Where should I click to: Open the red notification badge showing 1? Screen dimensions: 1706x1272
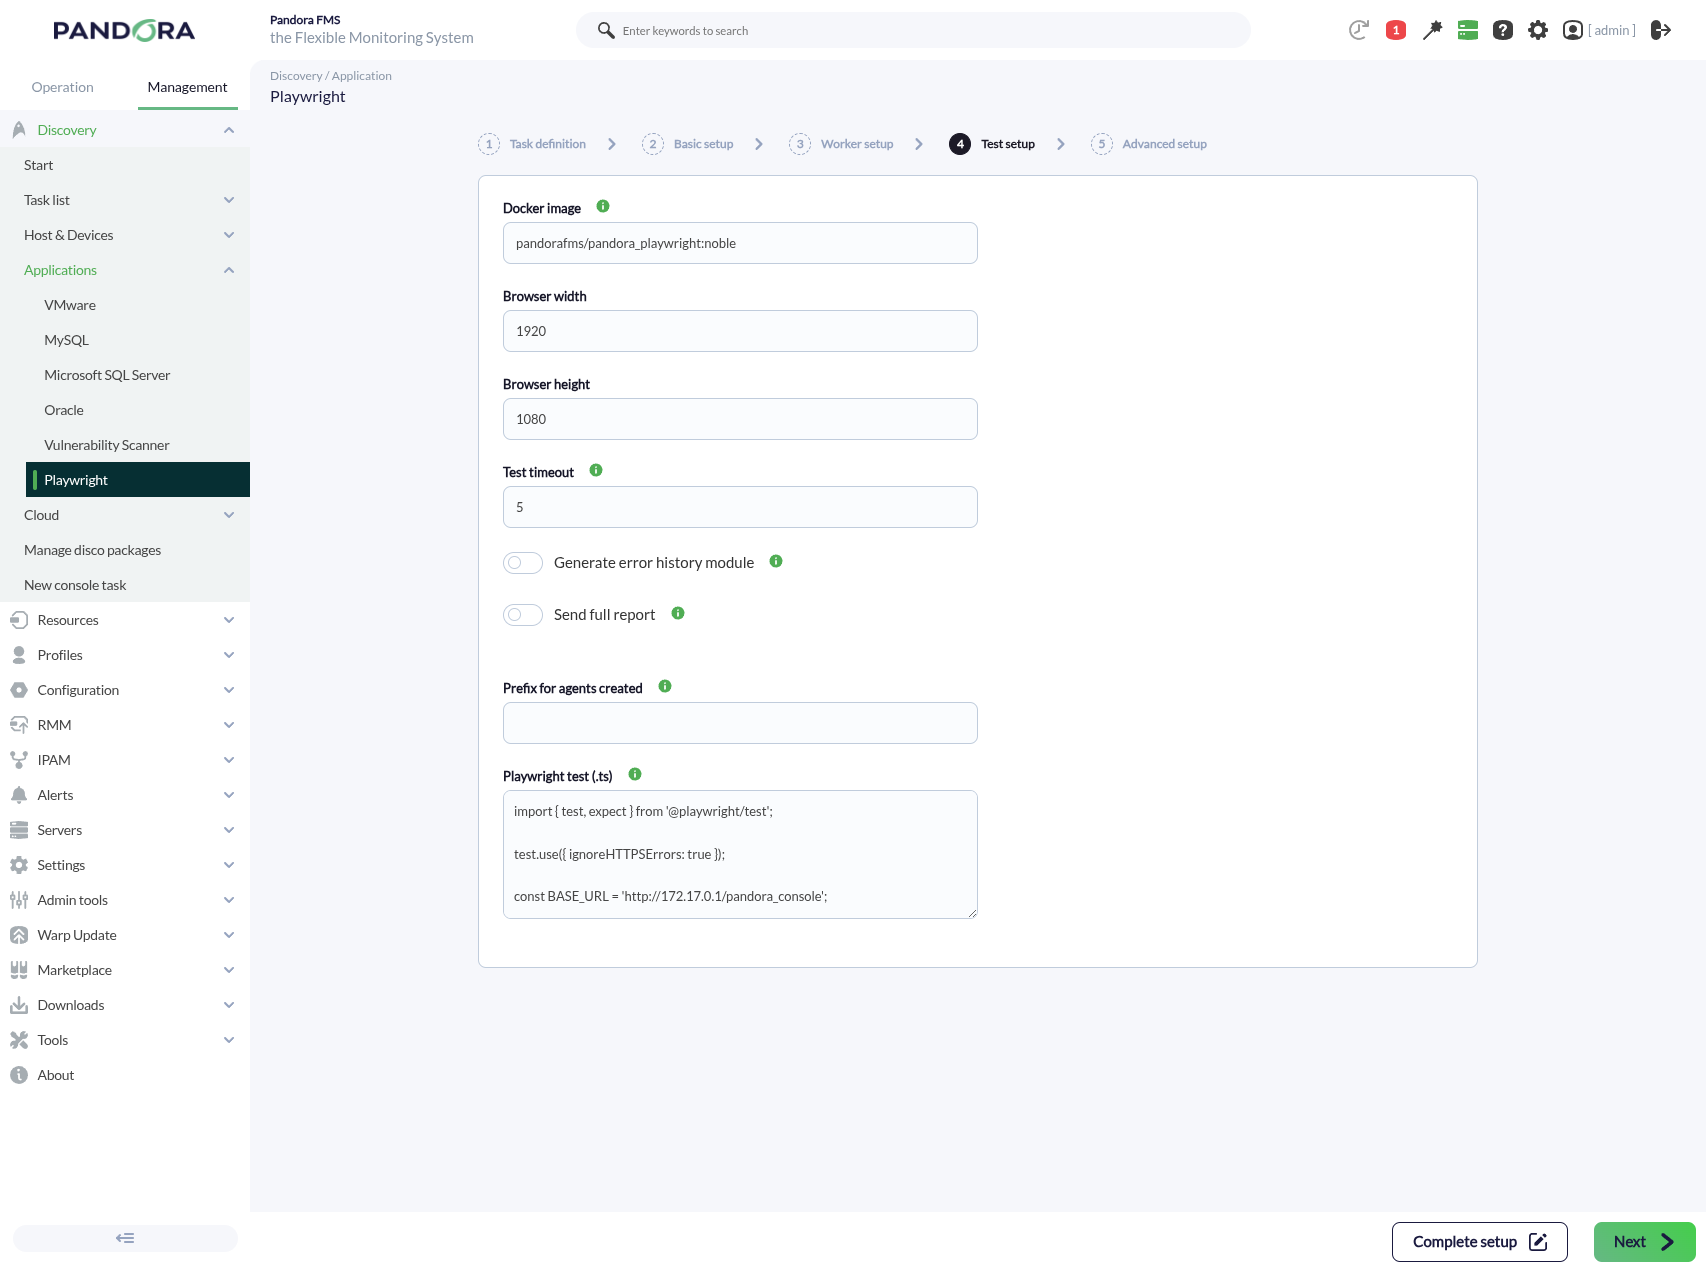coord(1396,30)
